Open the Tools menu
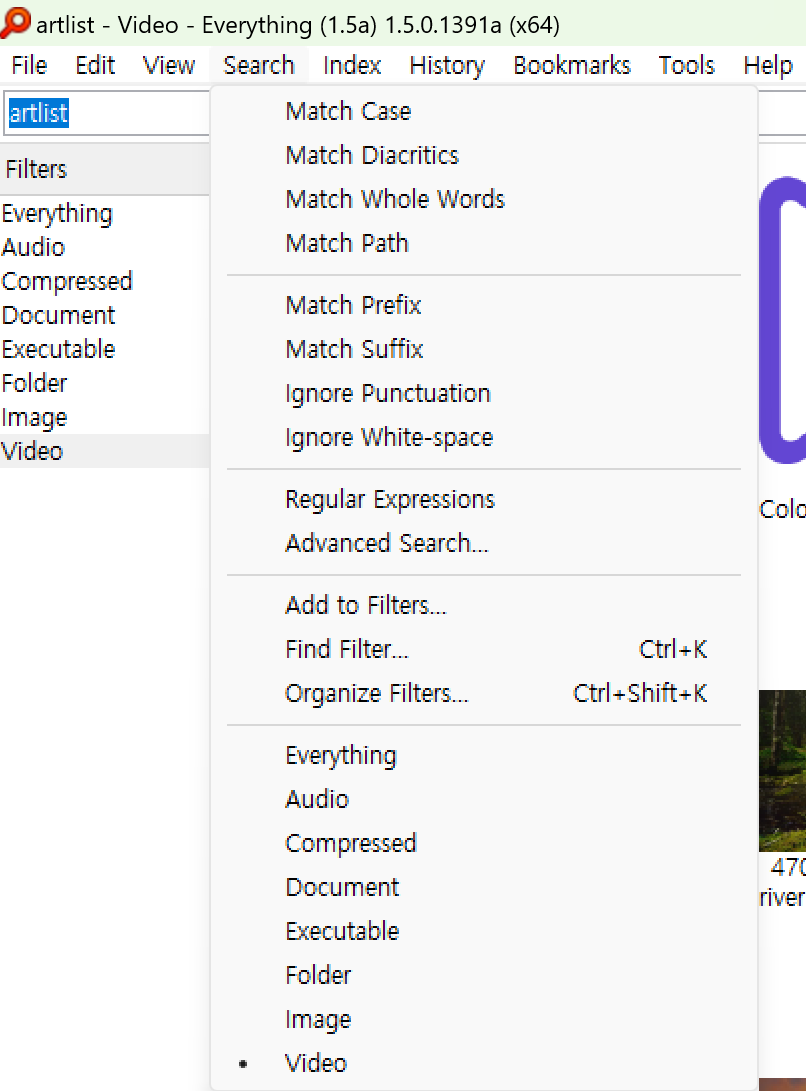The image size is (806, 1091). (686, 65)
